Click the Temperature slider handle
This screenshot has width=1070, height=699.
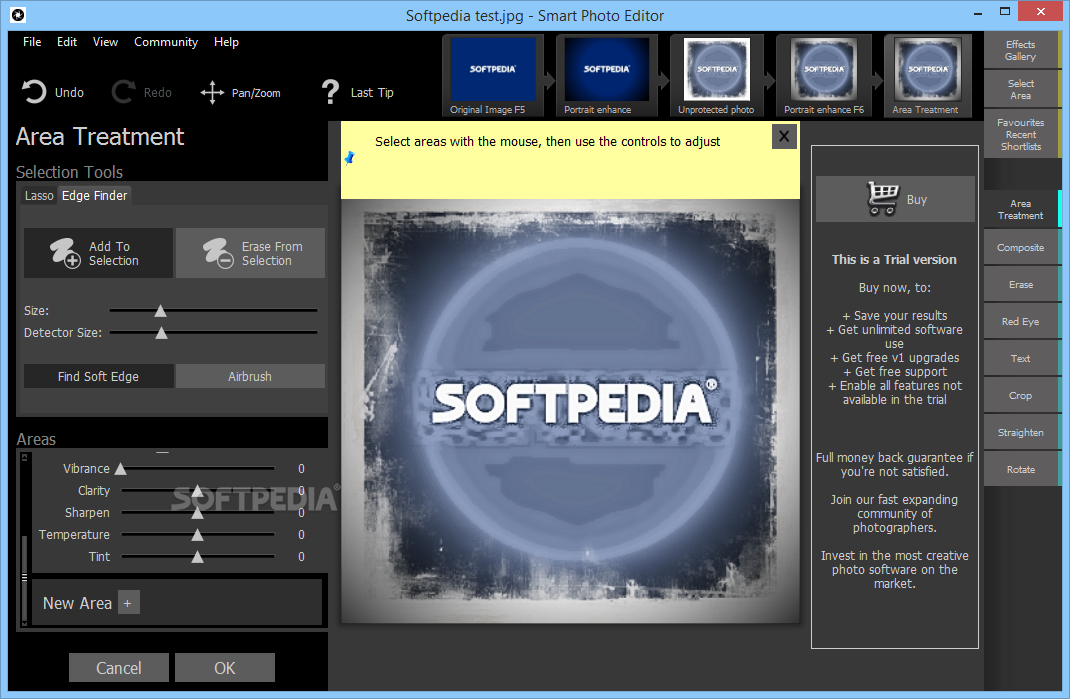tap(197, 534)
